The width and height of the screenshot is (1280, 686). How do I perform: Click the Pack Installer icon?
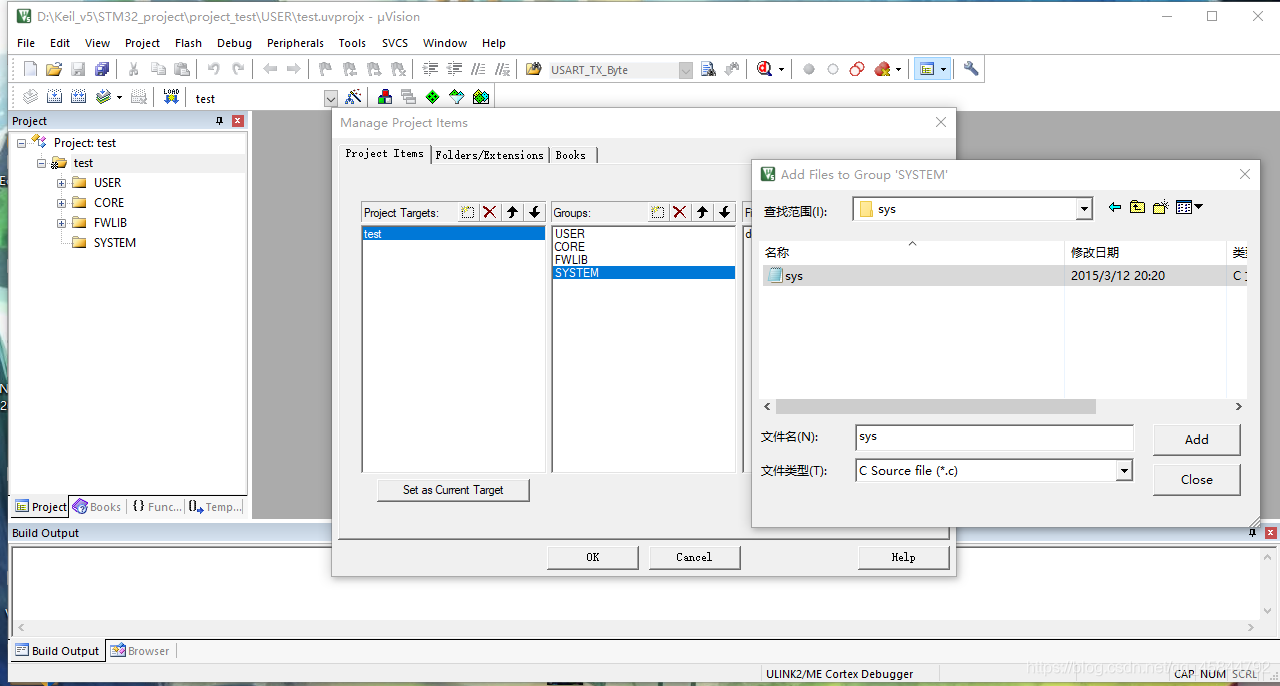[481, 97]
